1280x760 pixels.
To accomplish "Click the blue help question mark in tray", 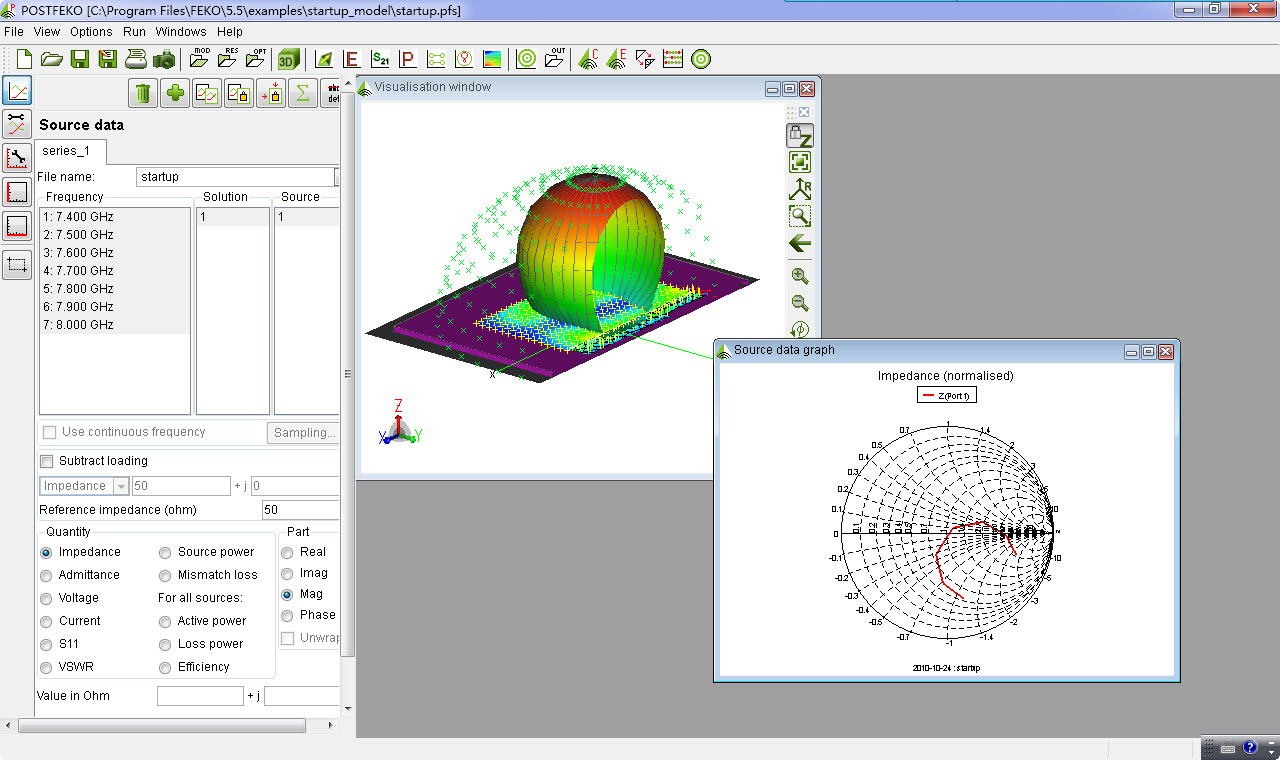I will pos(1250,748).
